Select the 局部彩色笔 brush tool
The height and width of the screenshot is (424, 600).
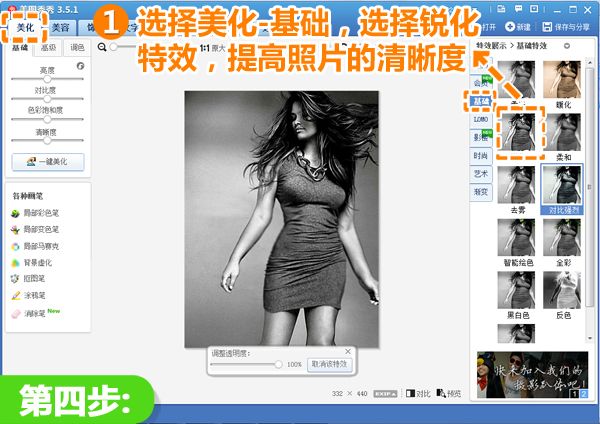point(35,213)
